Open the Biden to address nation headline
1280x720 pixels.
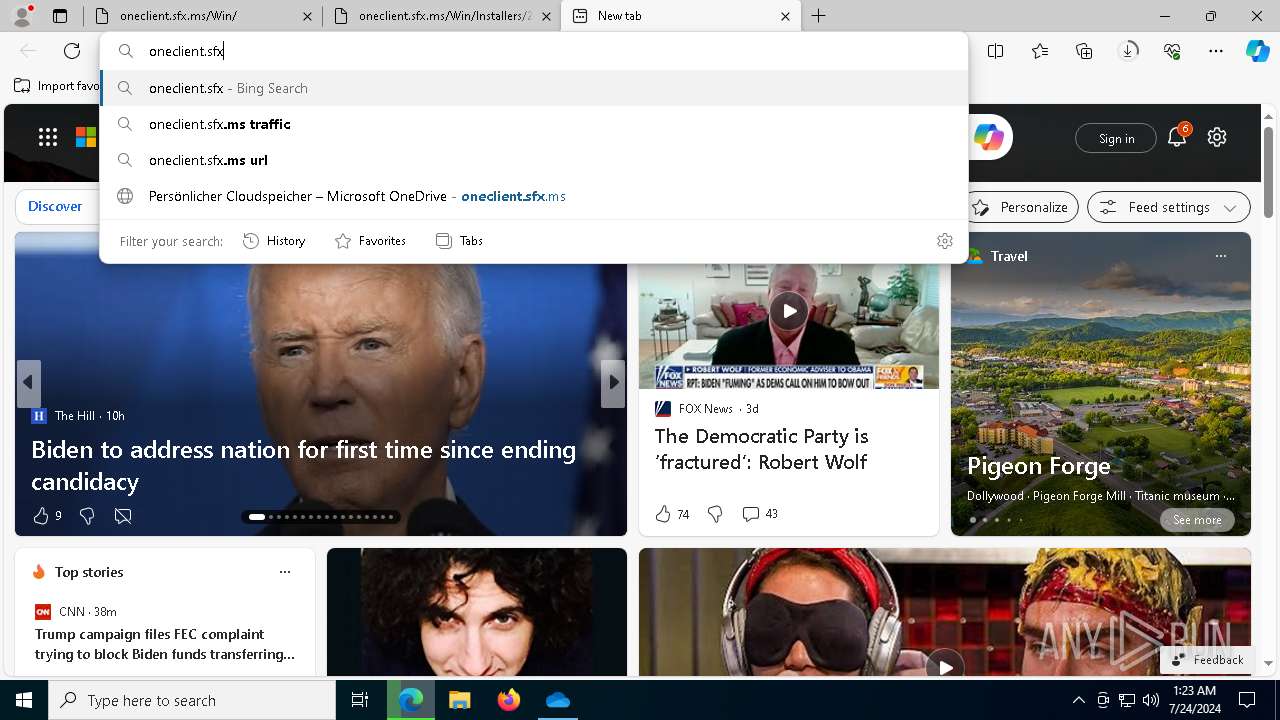click(x=304, y=465)
